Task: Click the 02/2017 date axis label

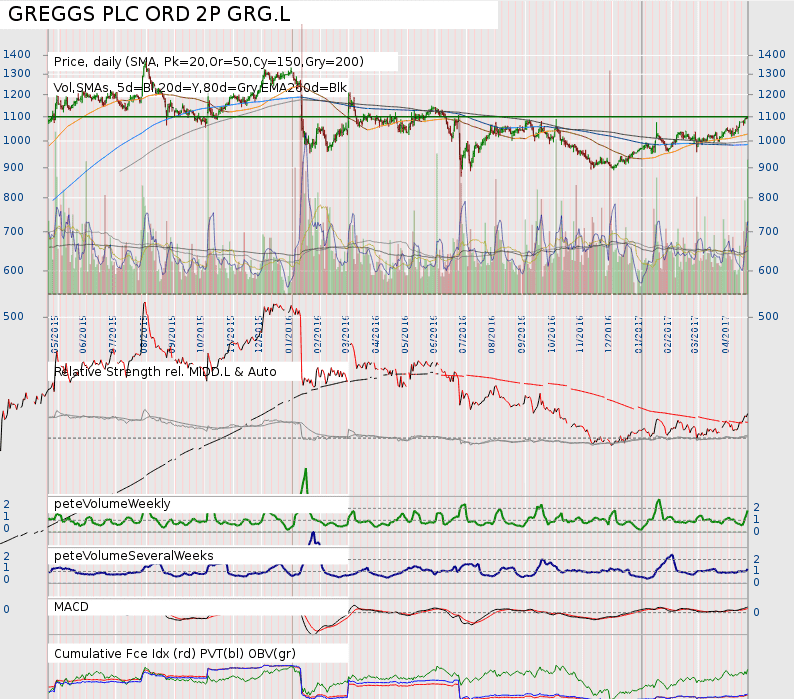Action: [667, 334]
